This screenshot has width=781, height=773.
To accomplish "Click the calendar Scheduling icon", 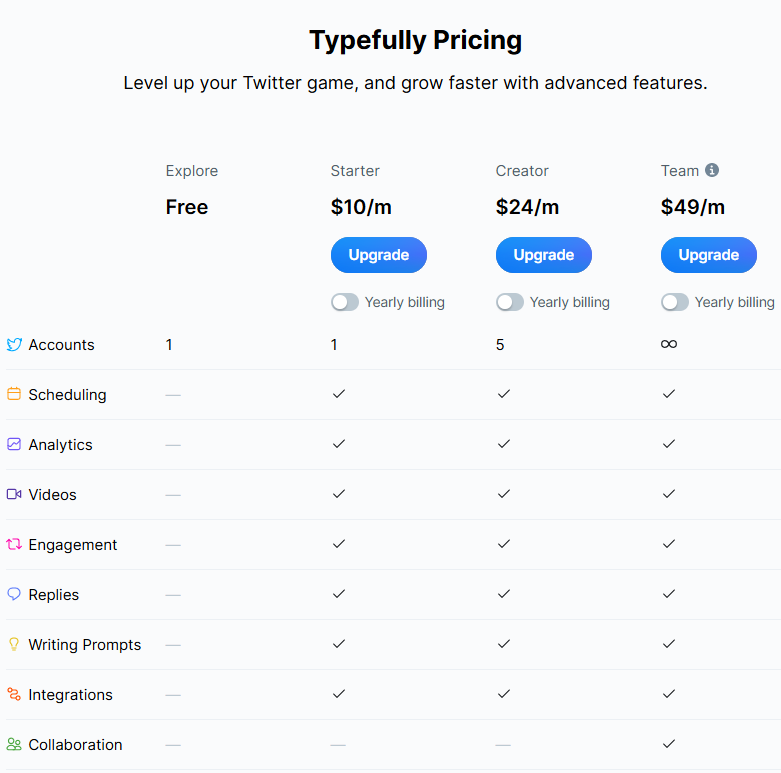I will coord(14,394).
